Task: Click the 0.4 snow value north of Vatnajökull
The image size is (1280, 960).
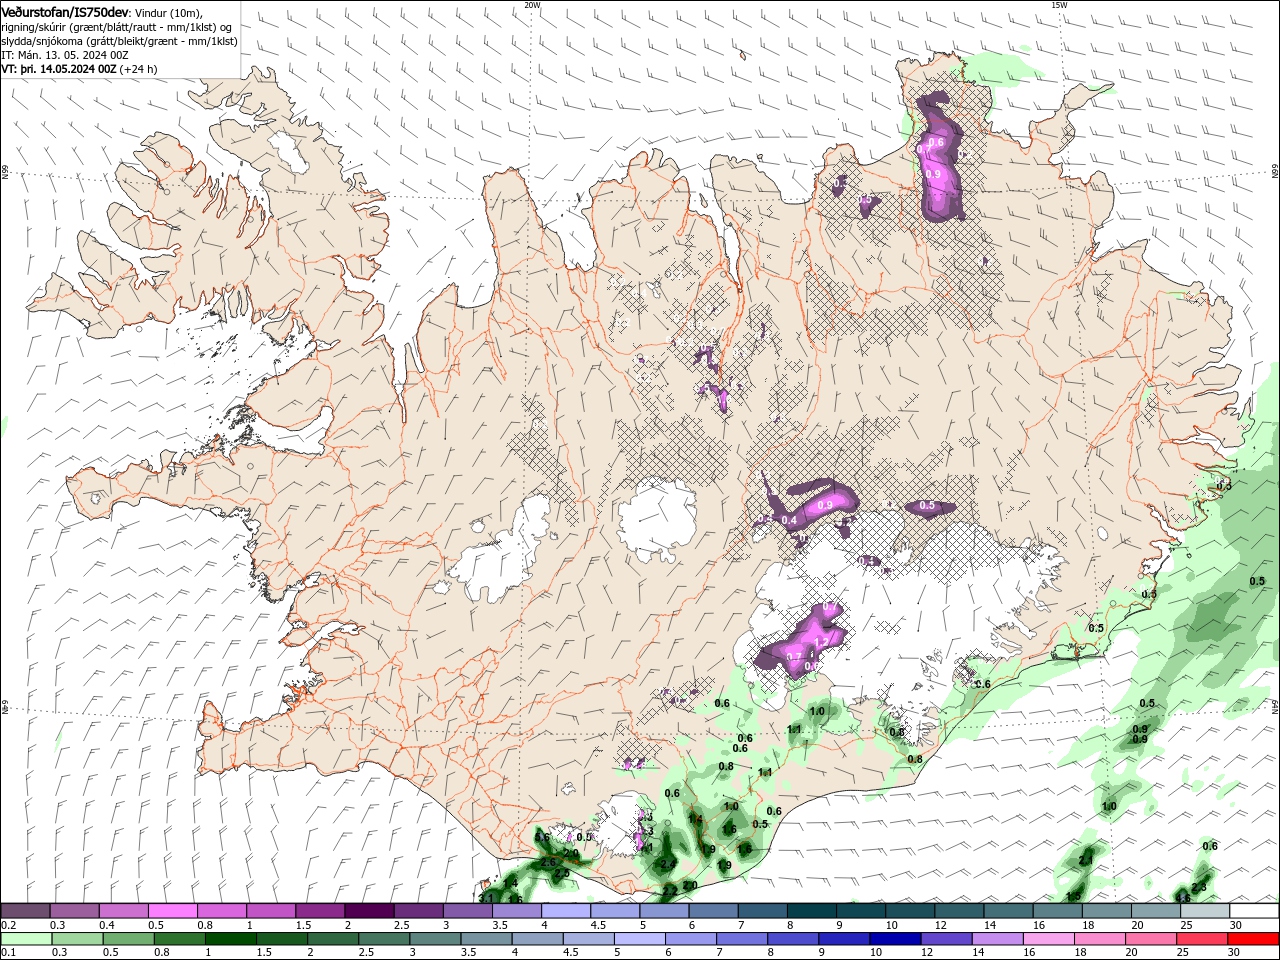Action: [789, 520]
